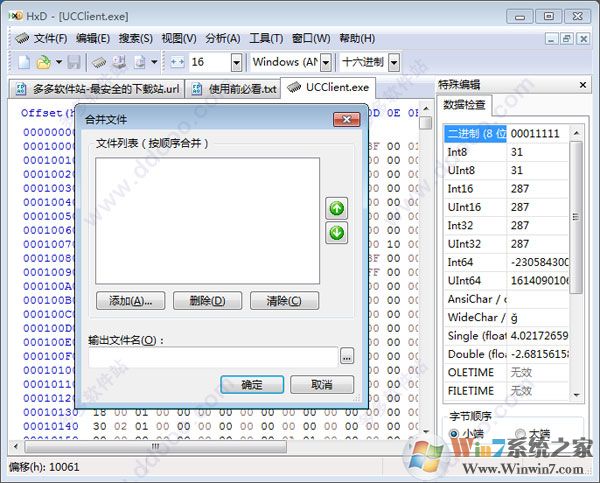Click the 删除(D) button
600x483 pixels.
pos(207,301)
